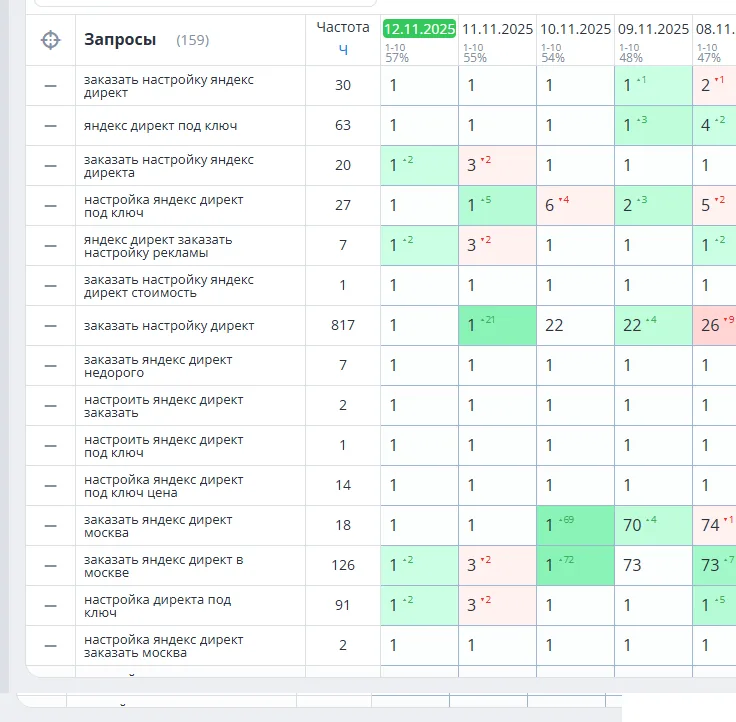The height and width of the screenshot is (722, 736).
Task: Click the 'Запросы' column header
Action: click(120, 39)
